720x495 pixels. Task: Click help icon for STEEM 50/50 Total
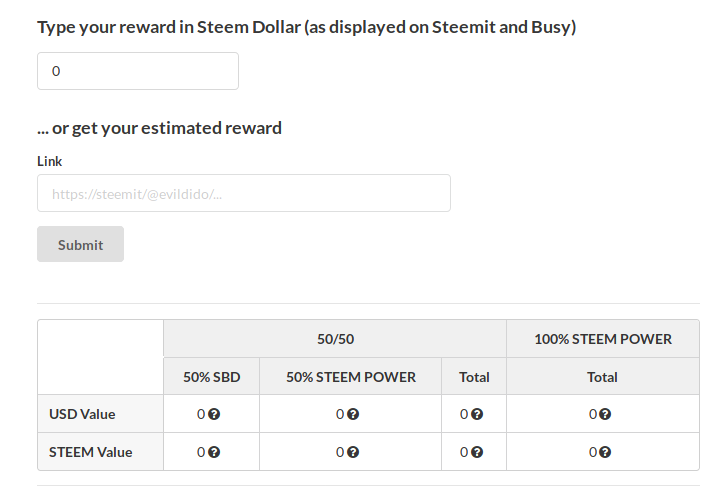coord(478,452)
